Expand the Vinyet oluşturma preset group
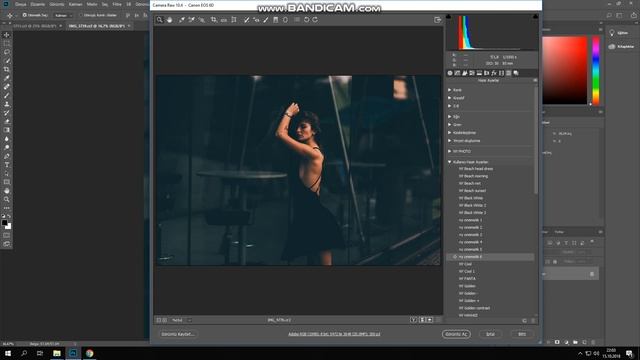This screenshot has height=360, width=640. [449, 141]
